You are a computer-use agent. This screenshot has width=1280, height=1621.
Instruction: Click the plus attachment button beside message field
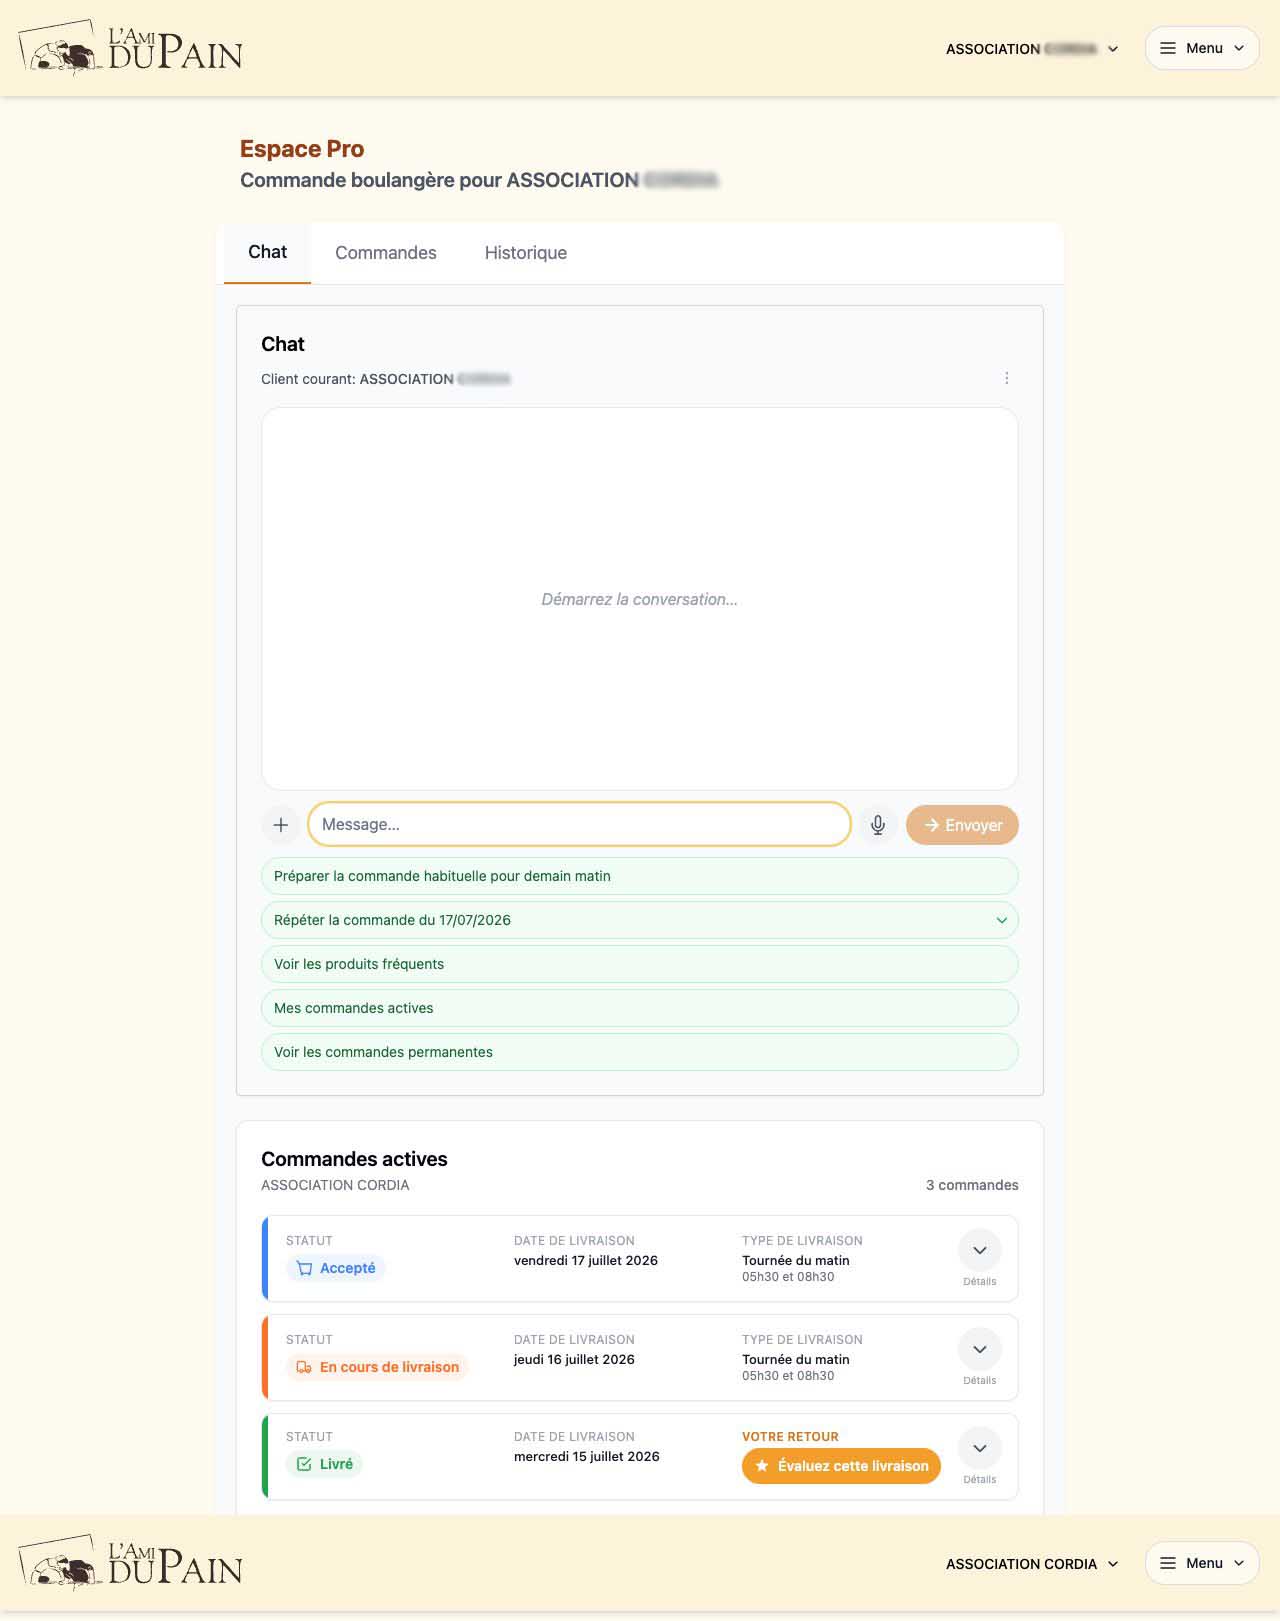(281, 825)
